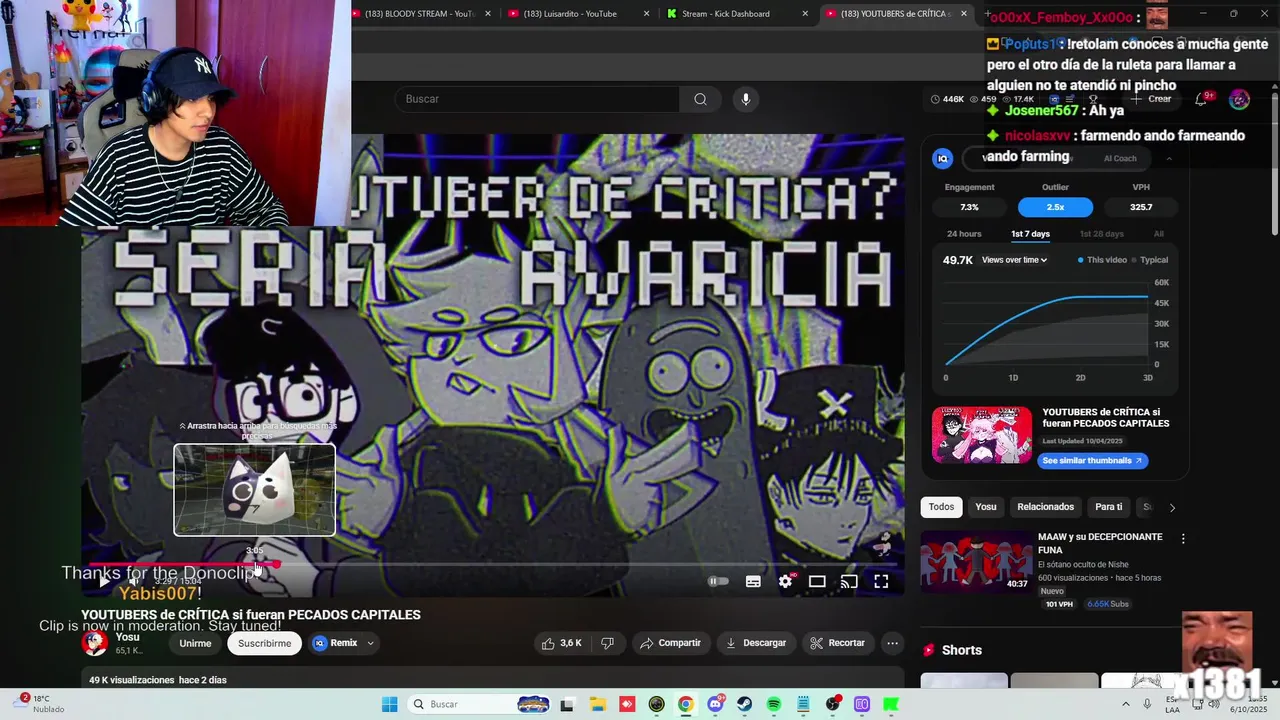Collapse the analytics panel chevron
This screenshot has height=720, width=1280.
pos(1169,158)
